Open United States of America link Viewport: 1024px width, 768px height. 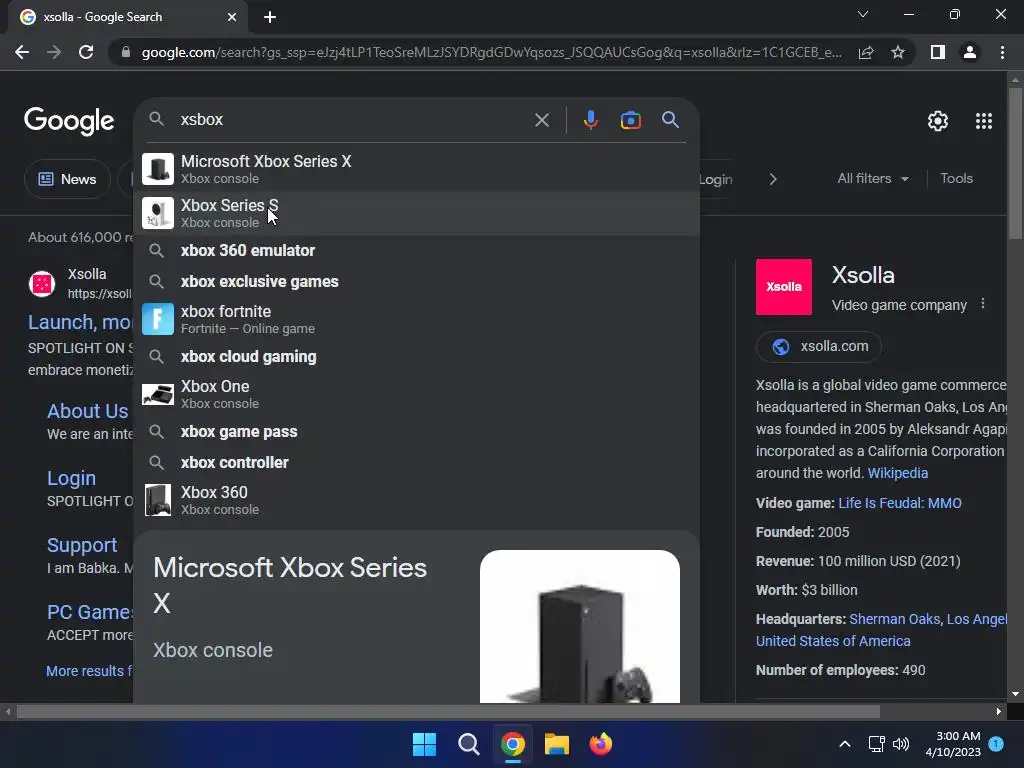[x=833, y=641]
